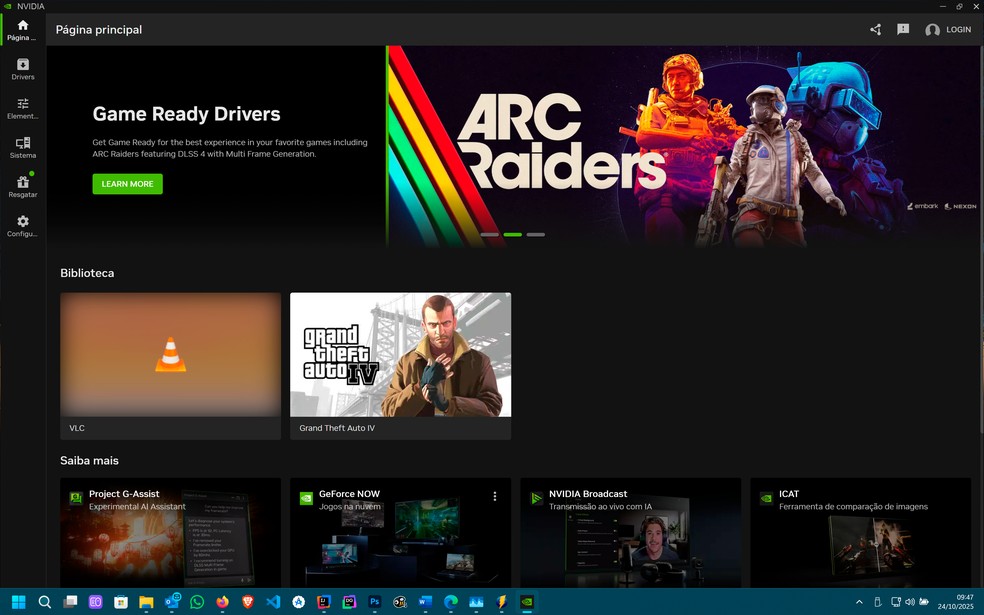This screenshot has height=615, width=984.
Task: Open Configurações gear in the sidebar
Action: coord(23,226)
